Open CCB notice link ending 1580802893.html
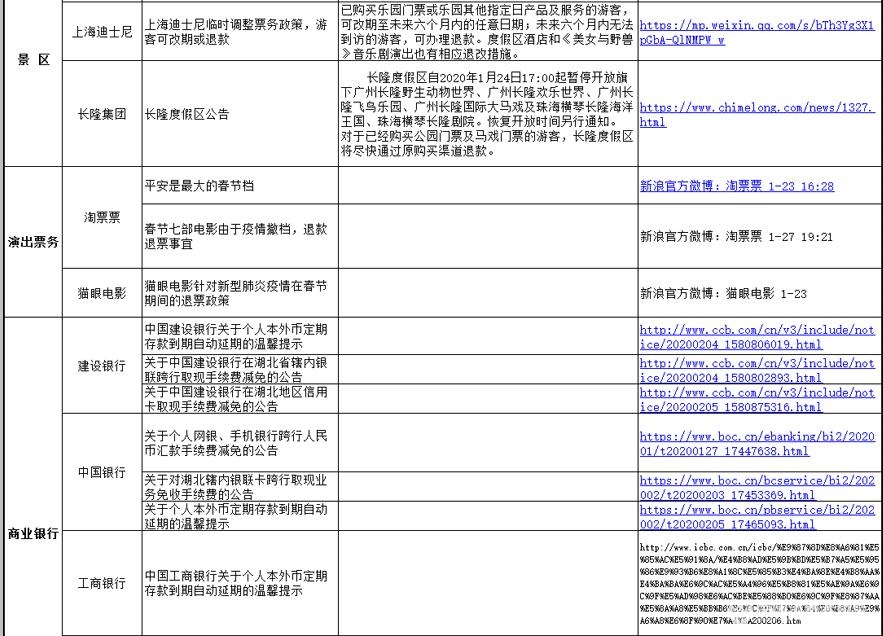This screenshot has width=883, height=636. pyautogui.click(x=756, y=371)
